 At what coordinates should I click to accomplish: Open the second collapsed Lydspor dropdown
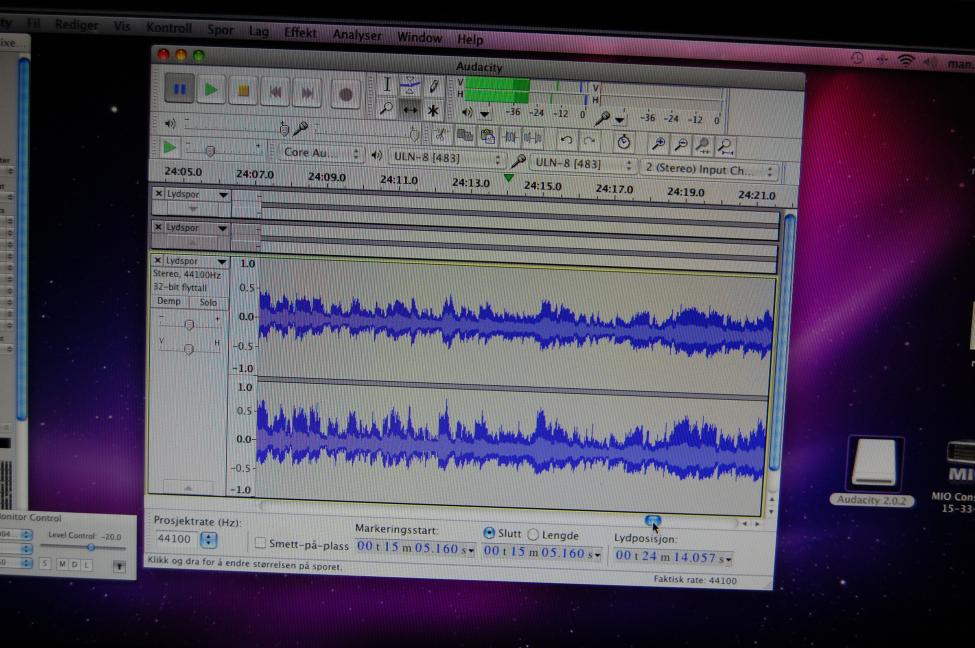222,229
